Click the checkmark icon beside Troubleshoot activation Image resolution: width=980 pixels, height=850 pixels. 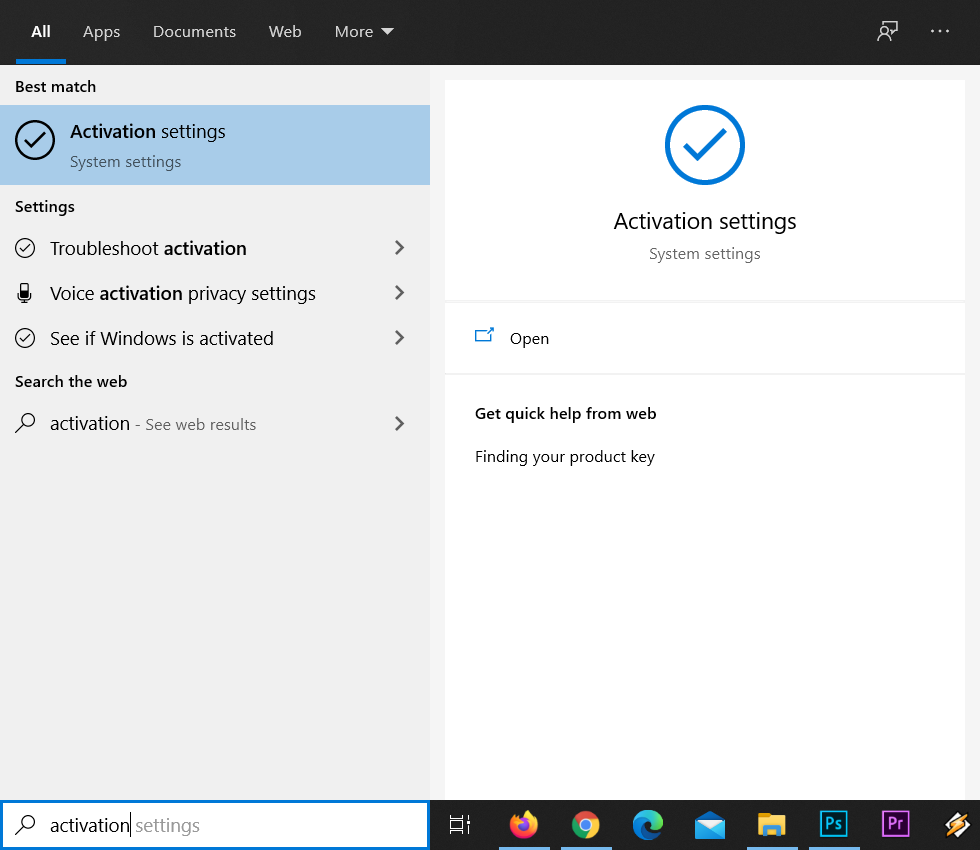(x=25, y=248)
